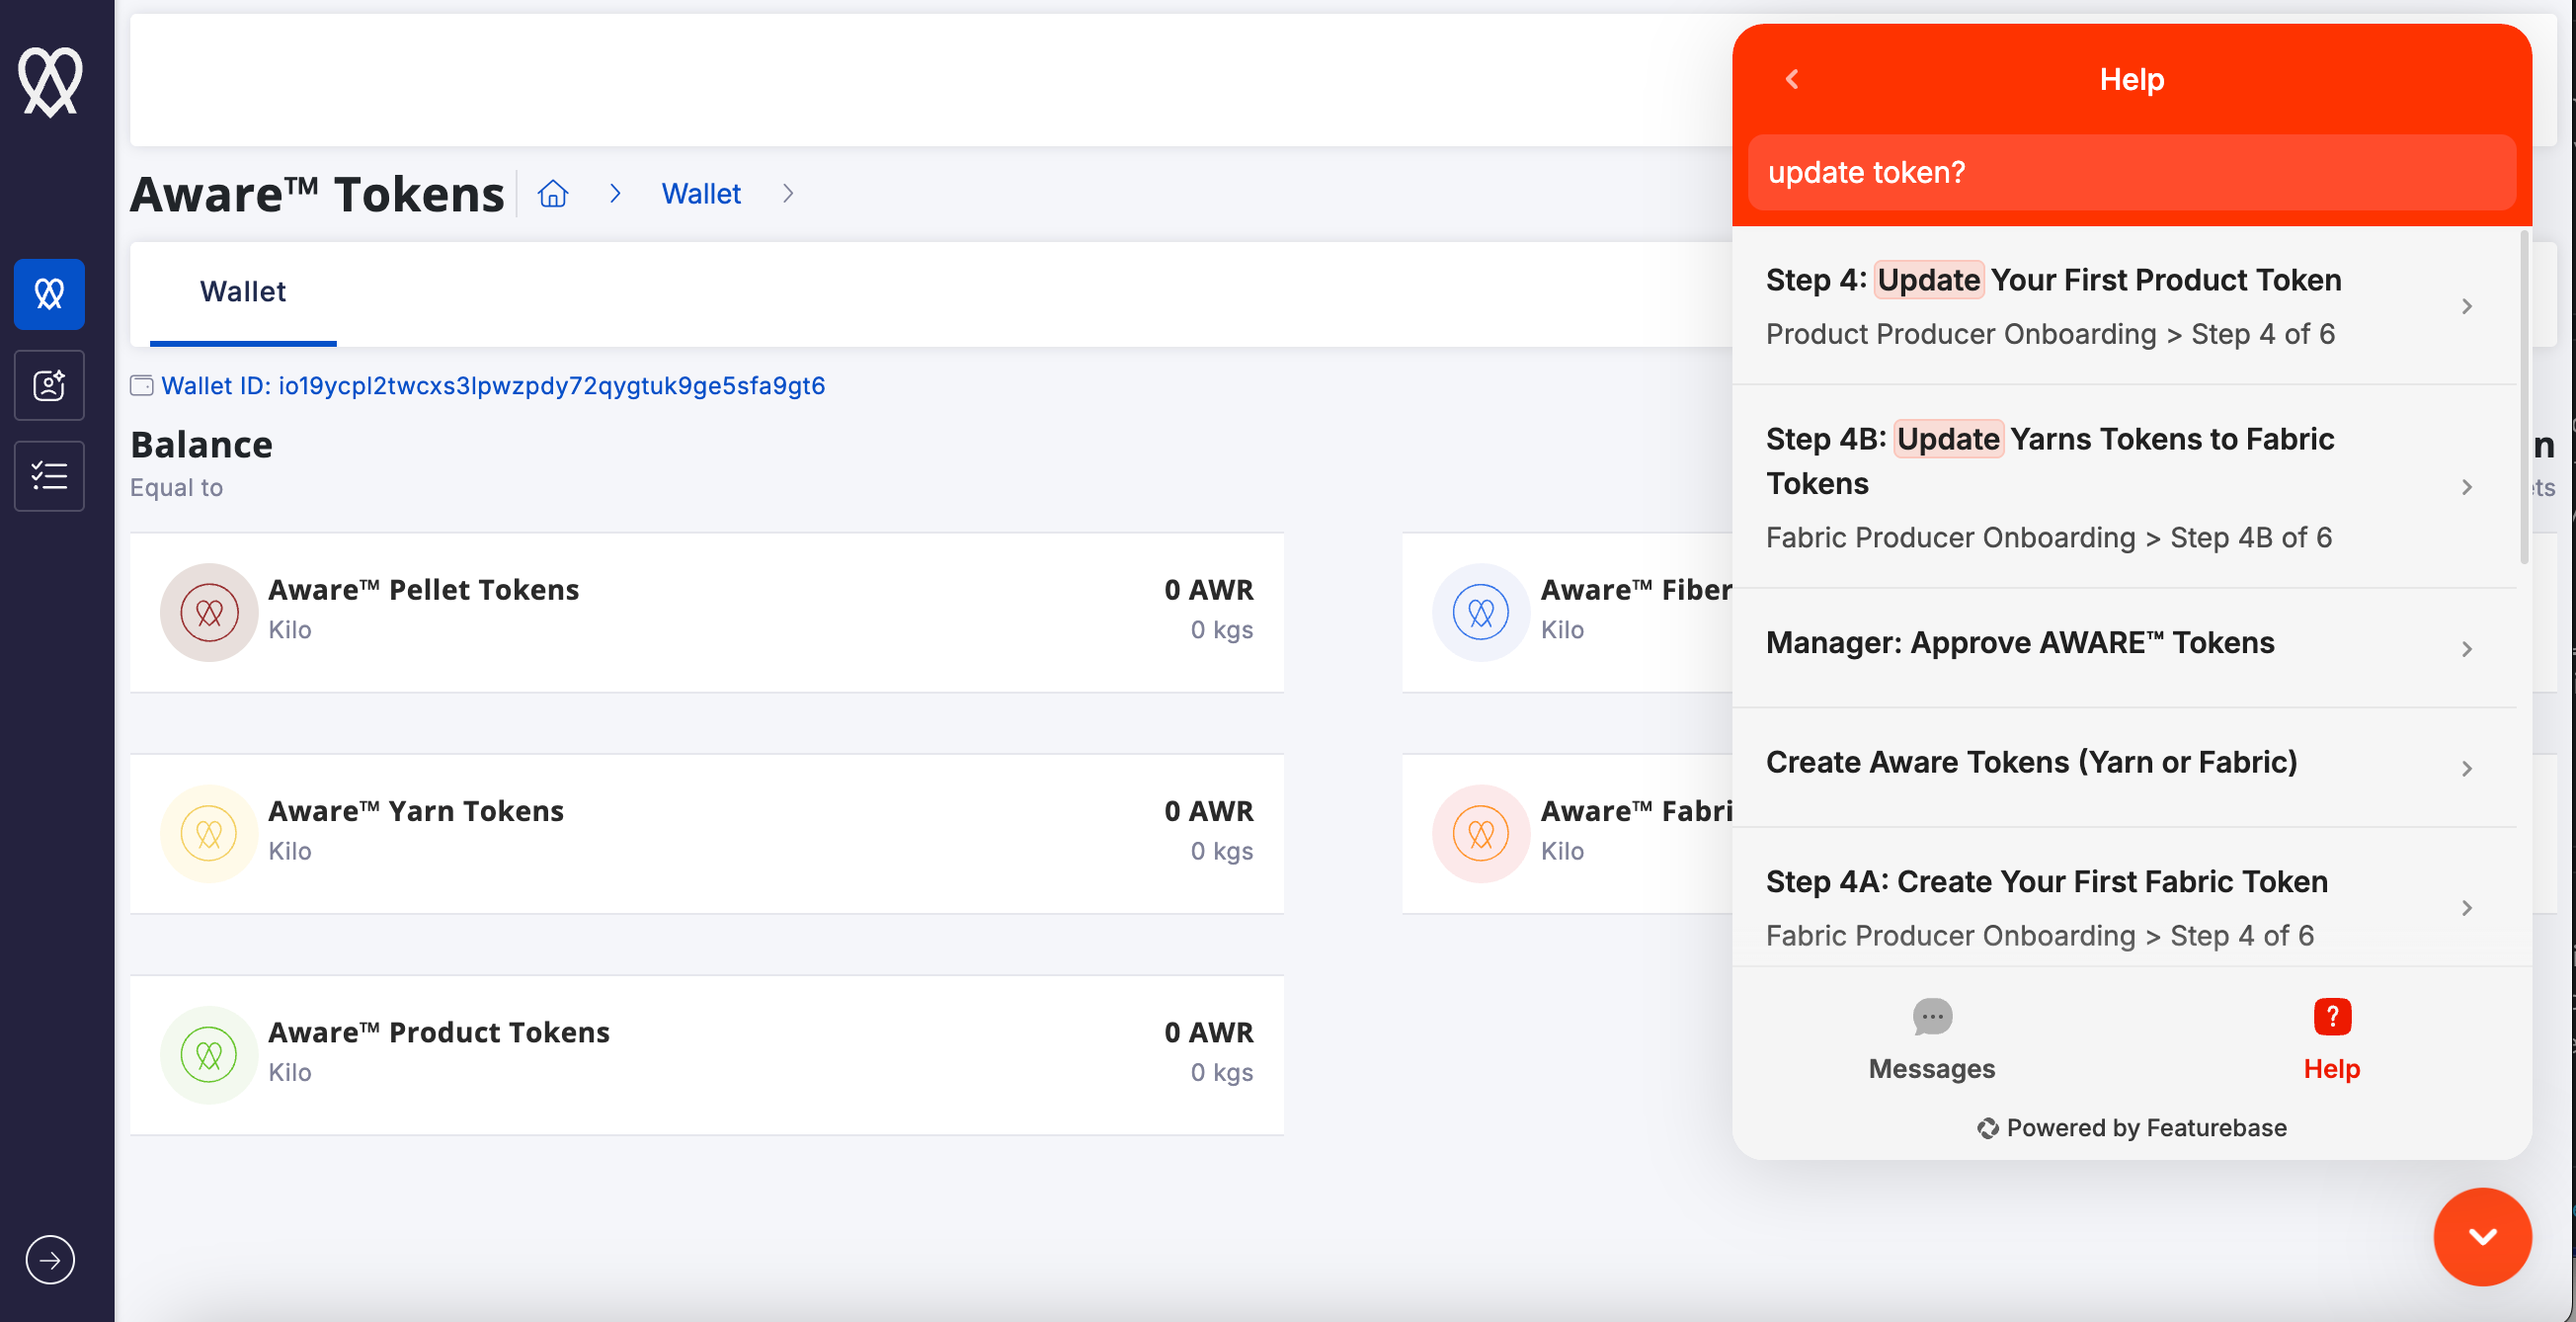
Task: Collapse the help widget with round button
Action: pos(2482,1236)
